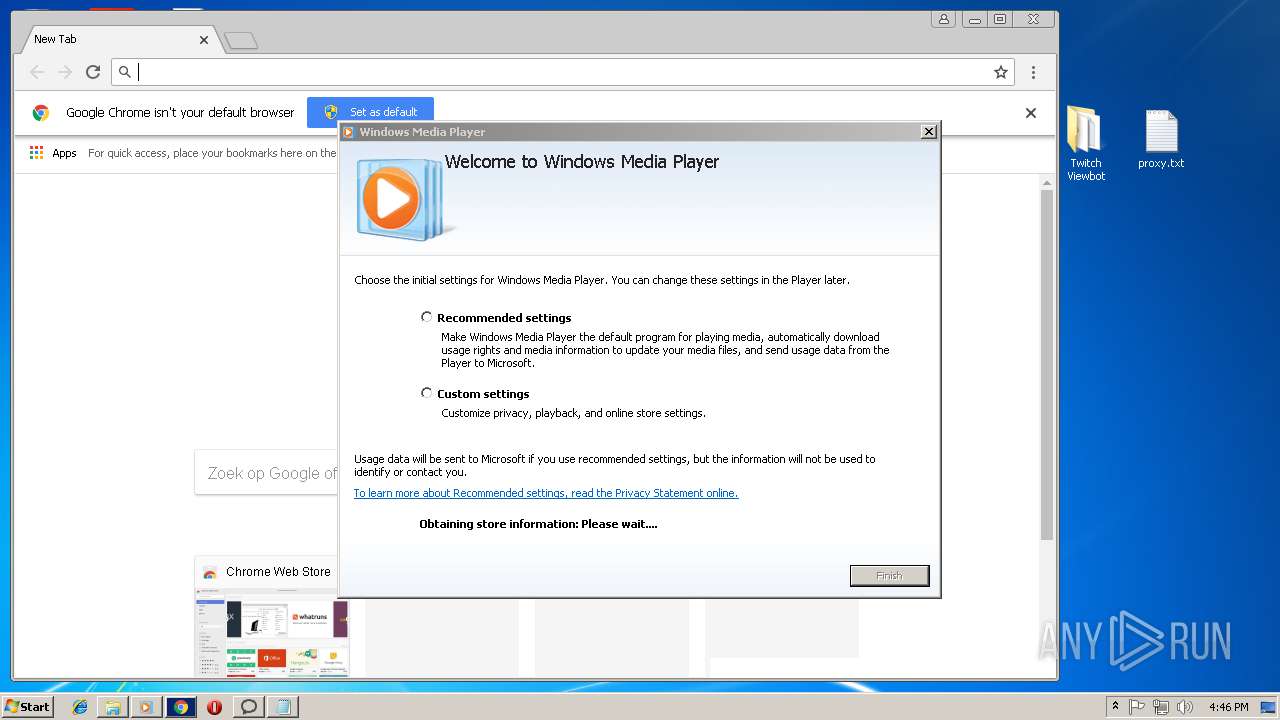The height and width of the screenshot is (720, 1280).
Task: Open the Windows Start menu
Action: click(28, 707)
